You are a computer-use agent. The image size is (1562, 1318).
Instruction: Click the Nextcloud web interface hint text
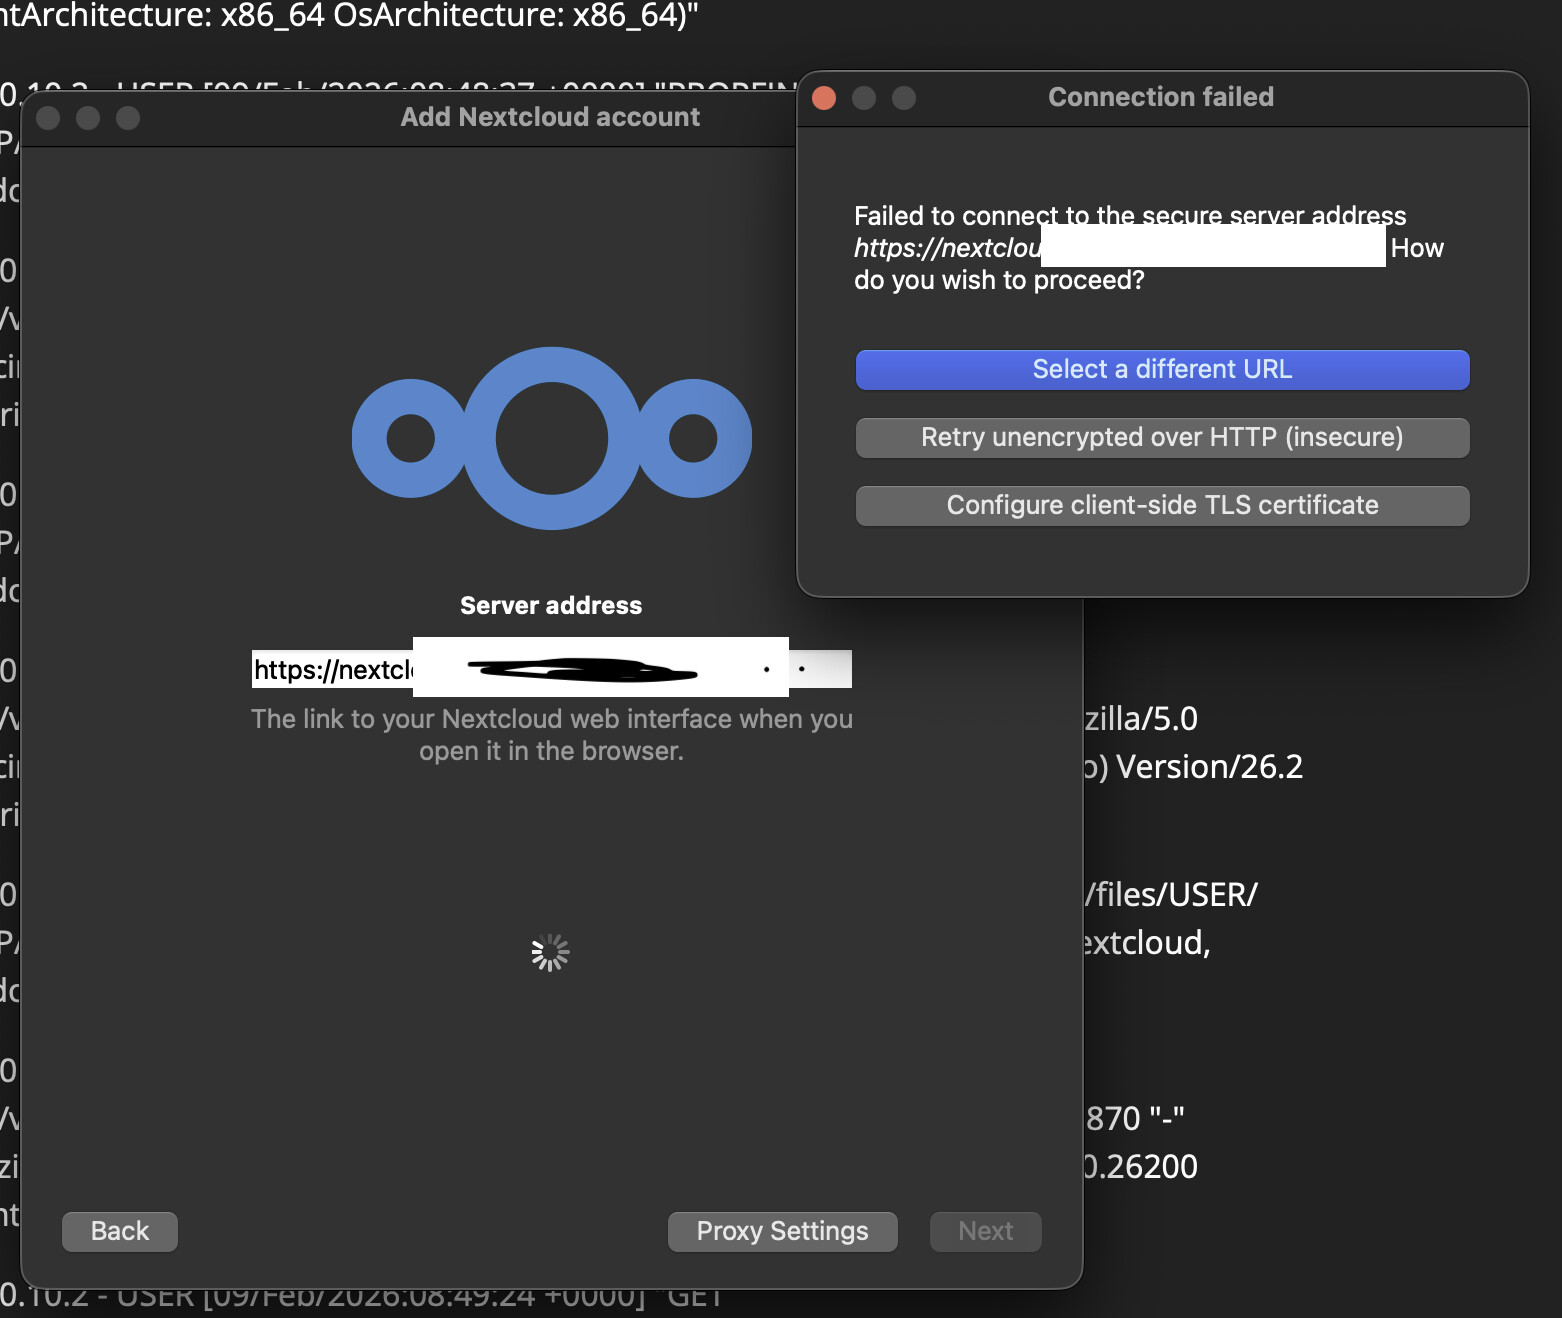pyautogui.click(x=551, y=735)
